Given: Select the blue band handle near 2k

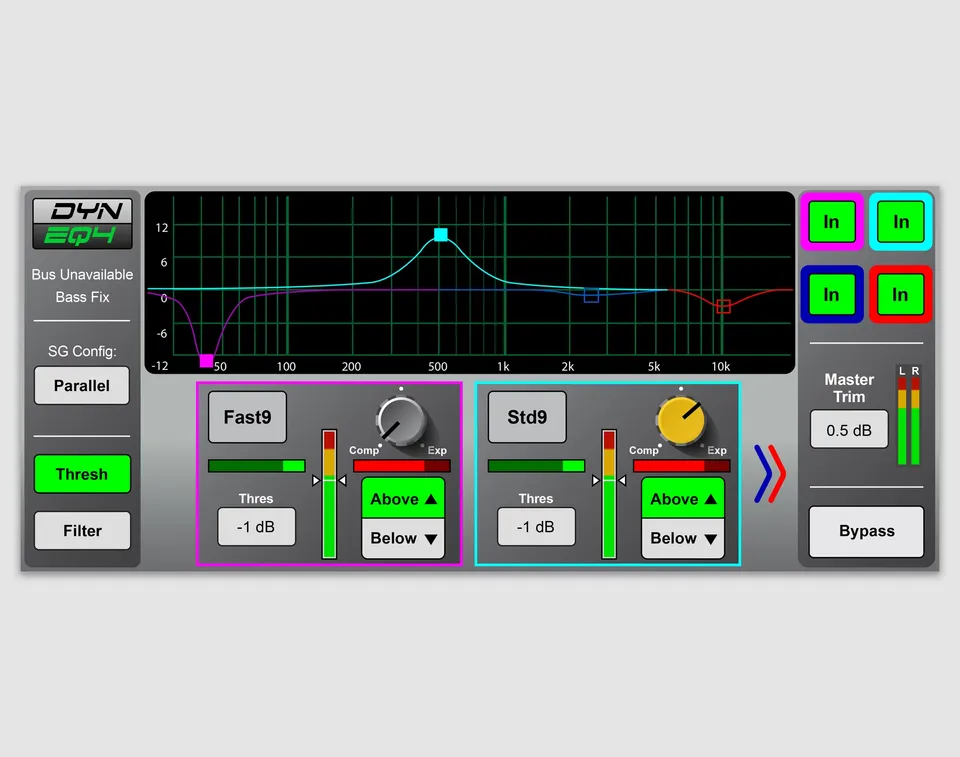Looking at the screenshot, I should [x=591, y=295].
